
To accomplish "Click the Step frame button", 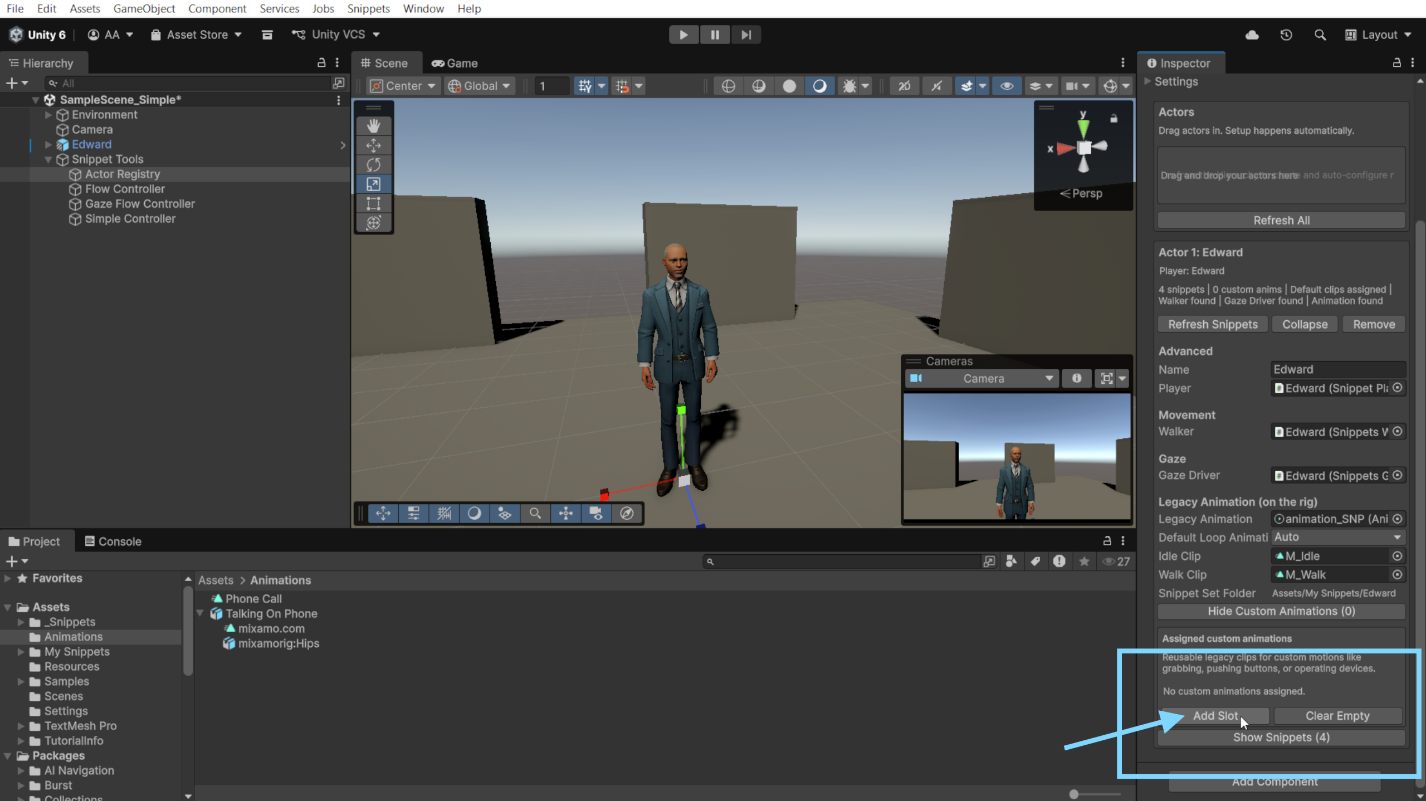I will (745, 35).
